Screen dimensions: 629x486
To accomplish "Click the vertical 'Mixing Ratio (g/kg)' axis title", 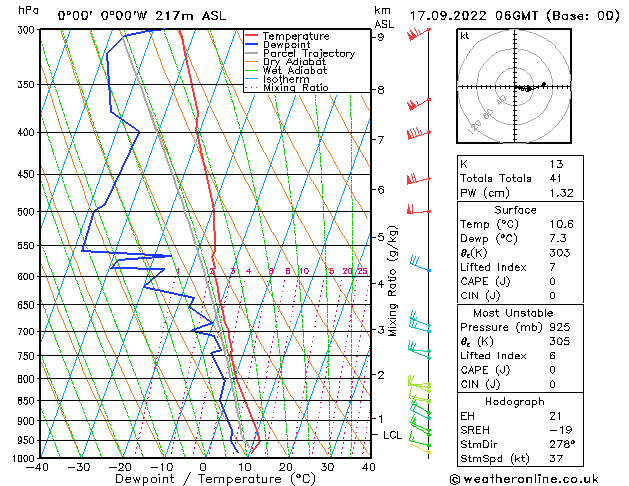I will (x=392, y=281).
